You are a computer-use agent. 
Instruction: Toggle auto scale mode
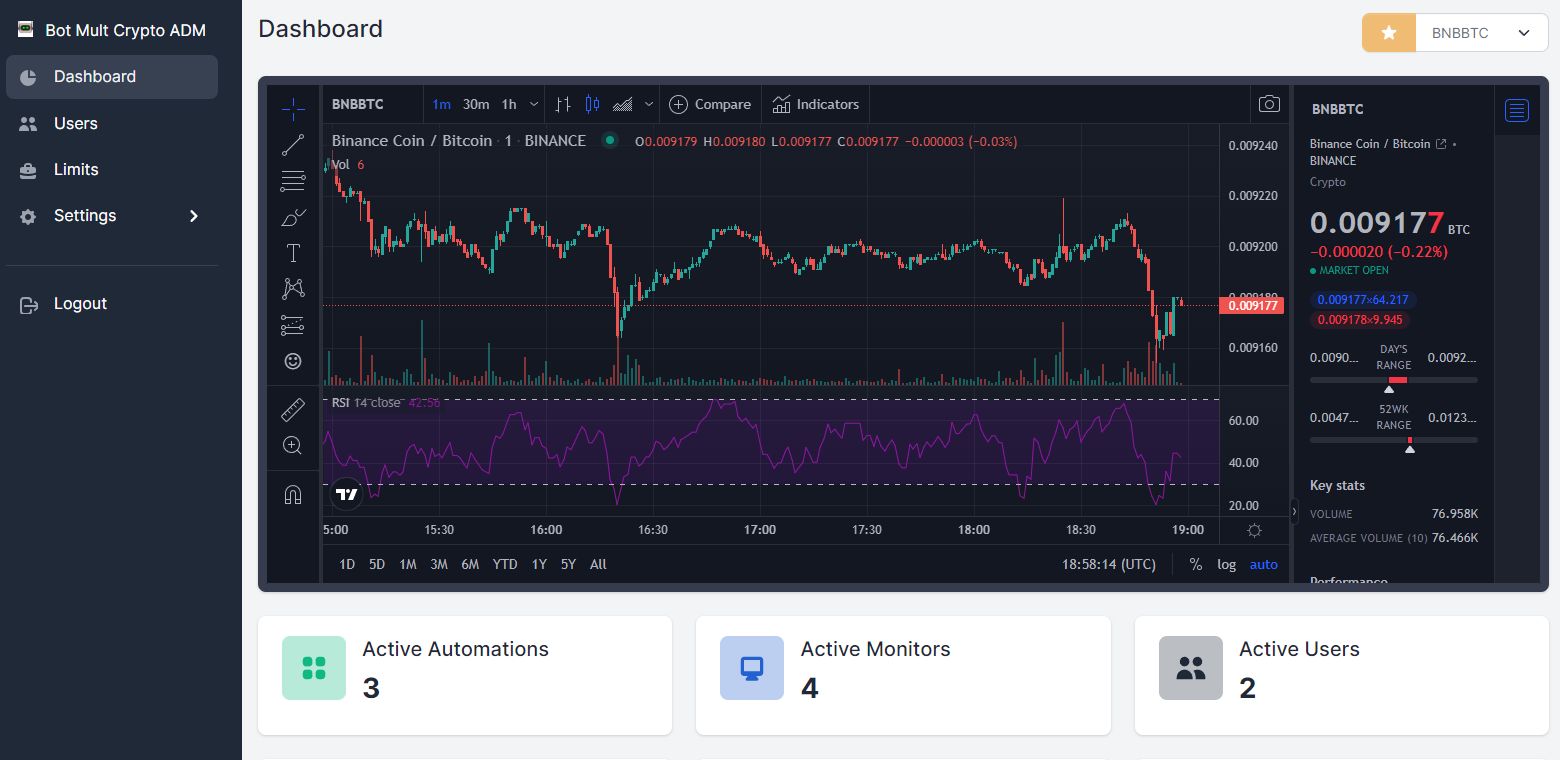point(1264,564)
